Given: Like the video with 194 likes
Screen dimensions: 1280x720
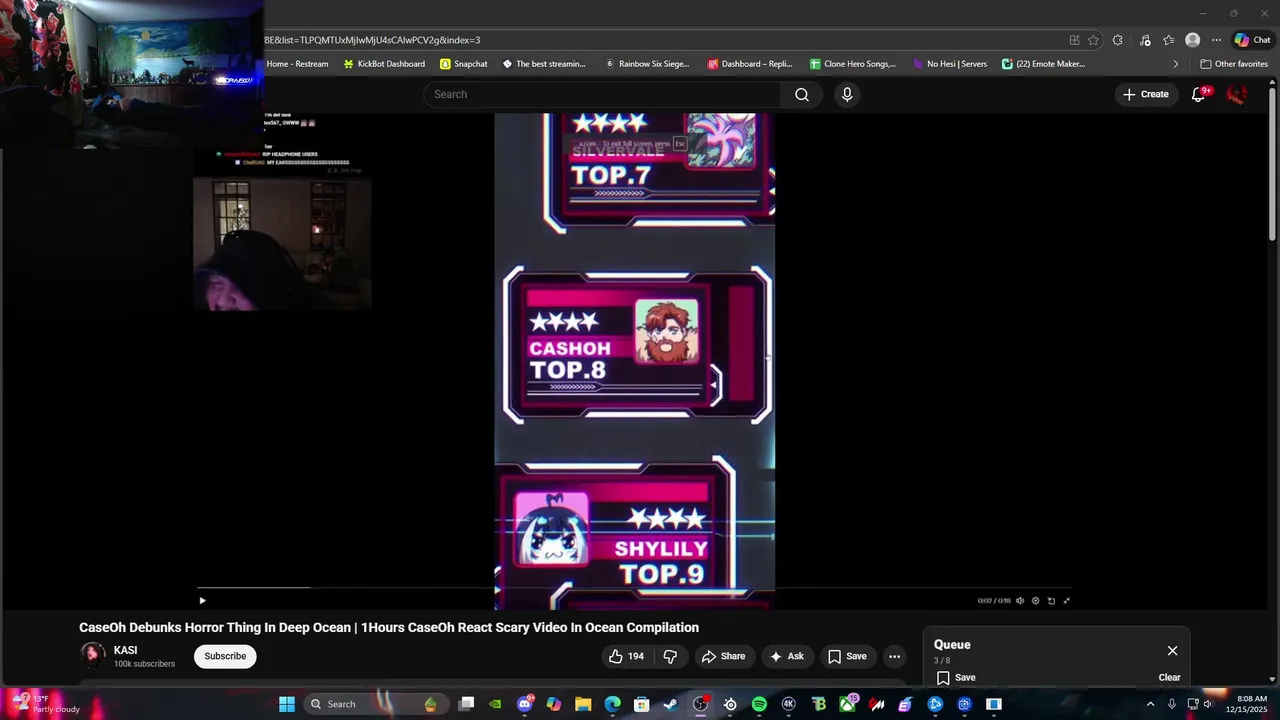Looking at the screenshot, I should (626, 656).
